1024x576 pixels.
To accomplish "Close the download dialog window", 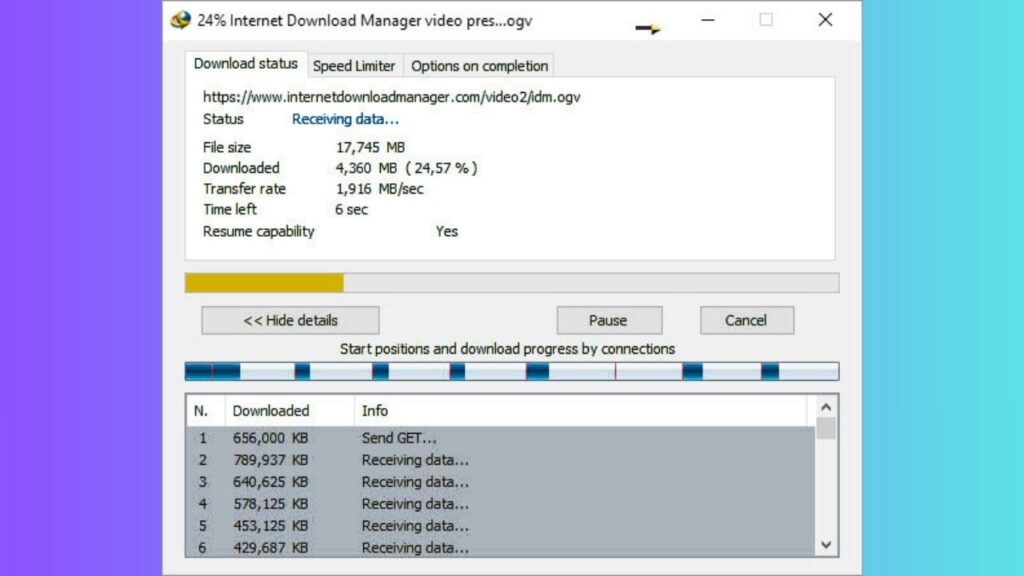I will [825, 20].
